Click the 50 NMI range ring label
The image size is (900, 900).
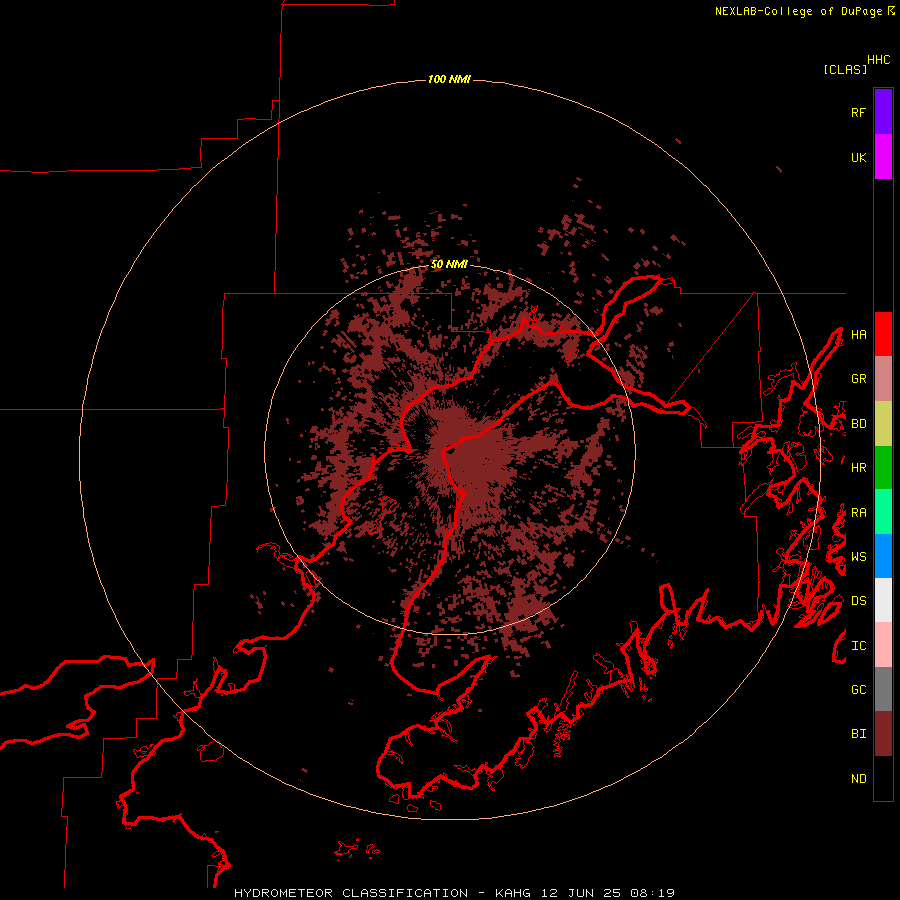coord(449,264)
